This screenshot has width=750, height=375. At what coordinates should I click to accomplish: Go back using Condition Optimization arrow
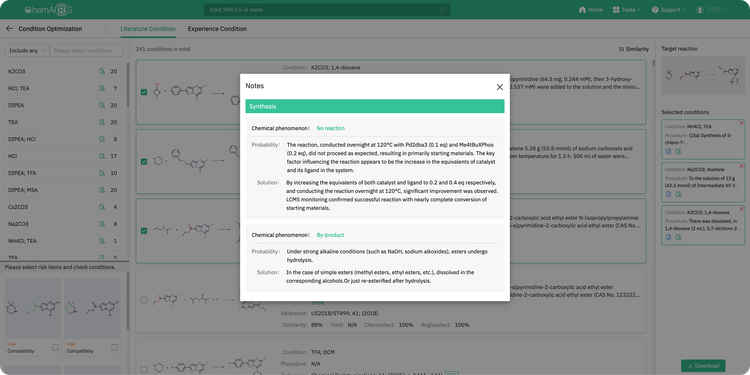tap(9, 29)
